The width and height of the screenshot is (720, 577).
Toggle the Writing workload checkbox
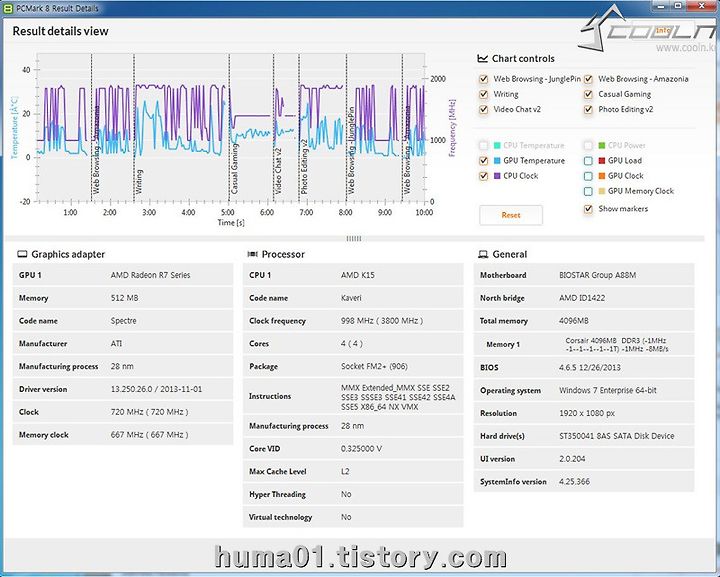[484, 94]
